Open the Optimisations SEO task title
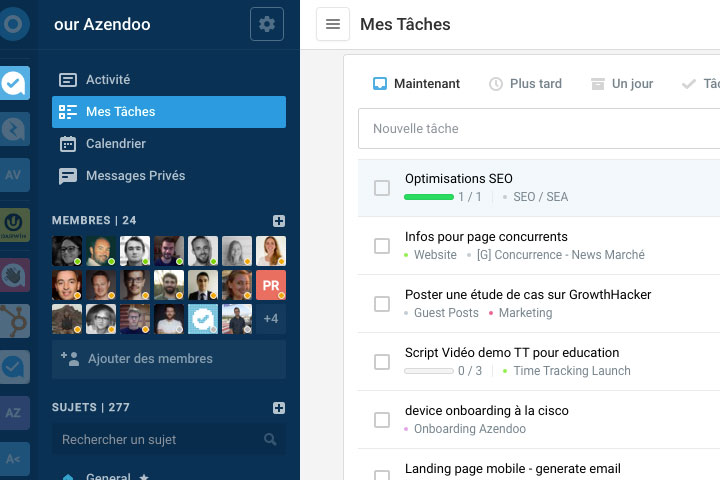 [459, 179]
